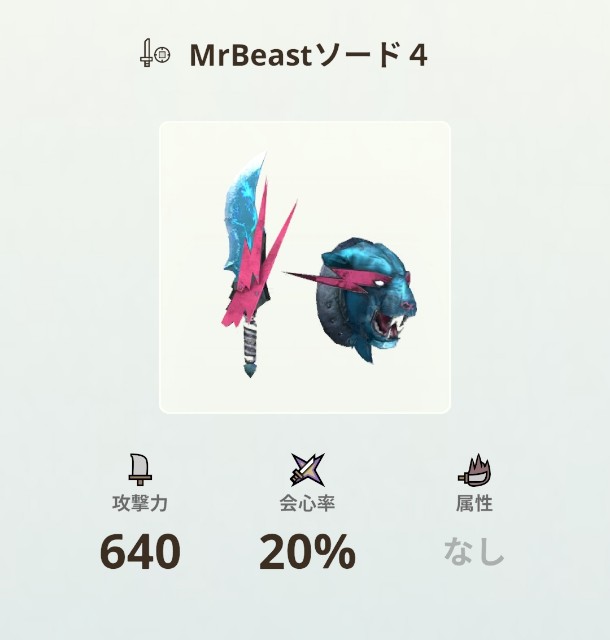Click the flaming blade element icon

[x=474, y=470]
